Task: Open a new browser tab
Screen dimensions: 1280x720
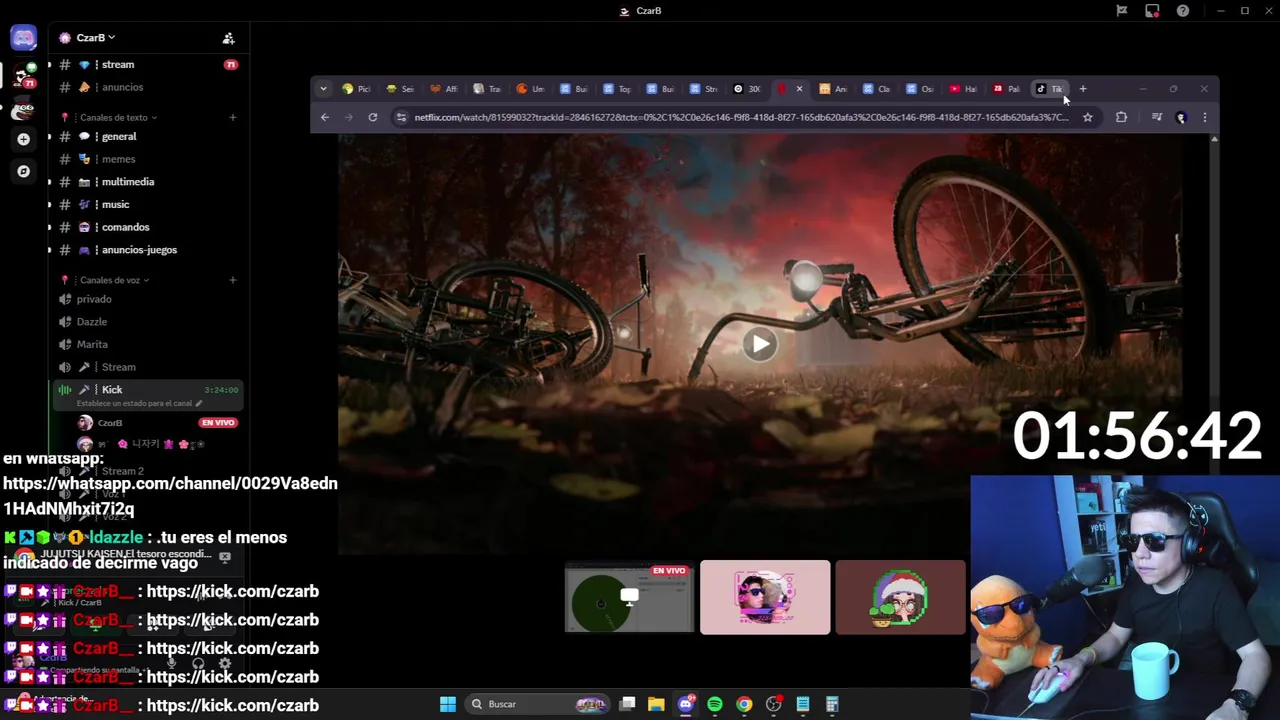Action: coord(1082,89)
